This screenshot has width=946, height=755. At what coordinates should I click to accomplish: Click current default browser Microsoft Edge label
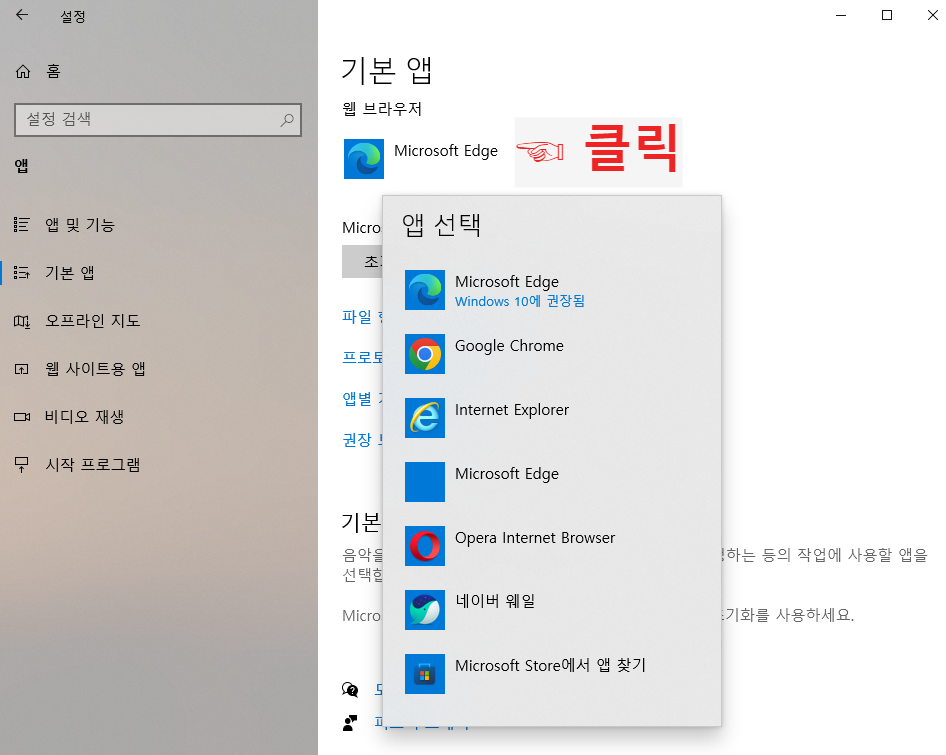click(x=446, y=151)
